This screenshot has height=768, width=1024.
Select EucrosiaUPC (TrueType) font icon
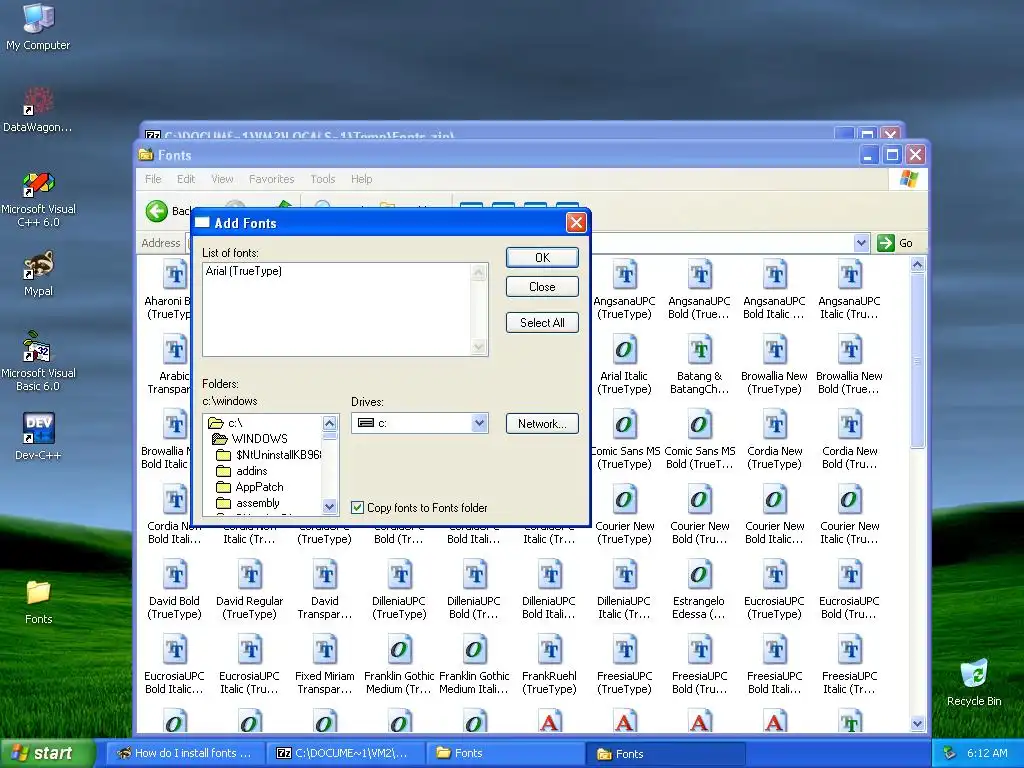774,589
